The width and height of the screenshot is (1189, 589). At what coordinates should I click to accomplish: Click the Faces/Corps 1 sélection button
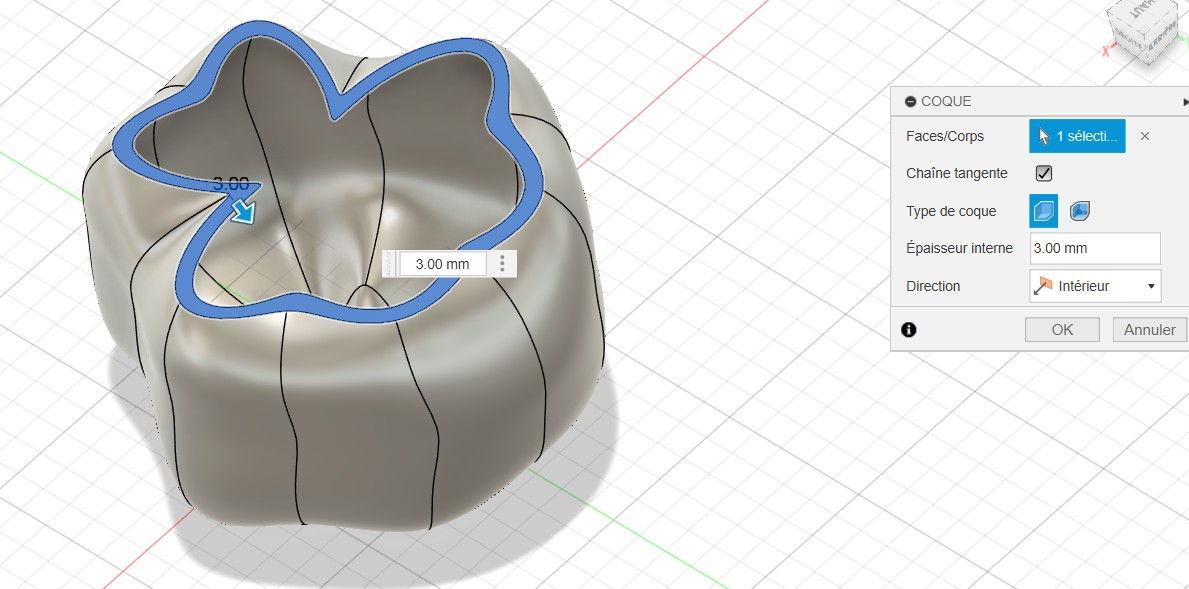tap(1077, 136)
